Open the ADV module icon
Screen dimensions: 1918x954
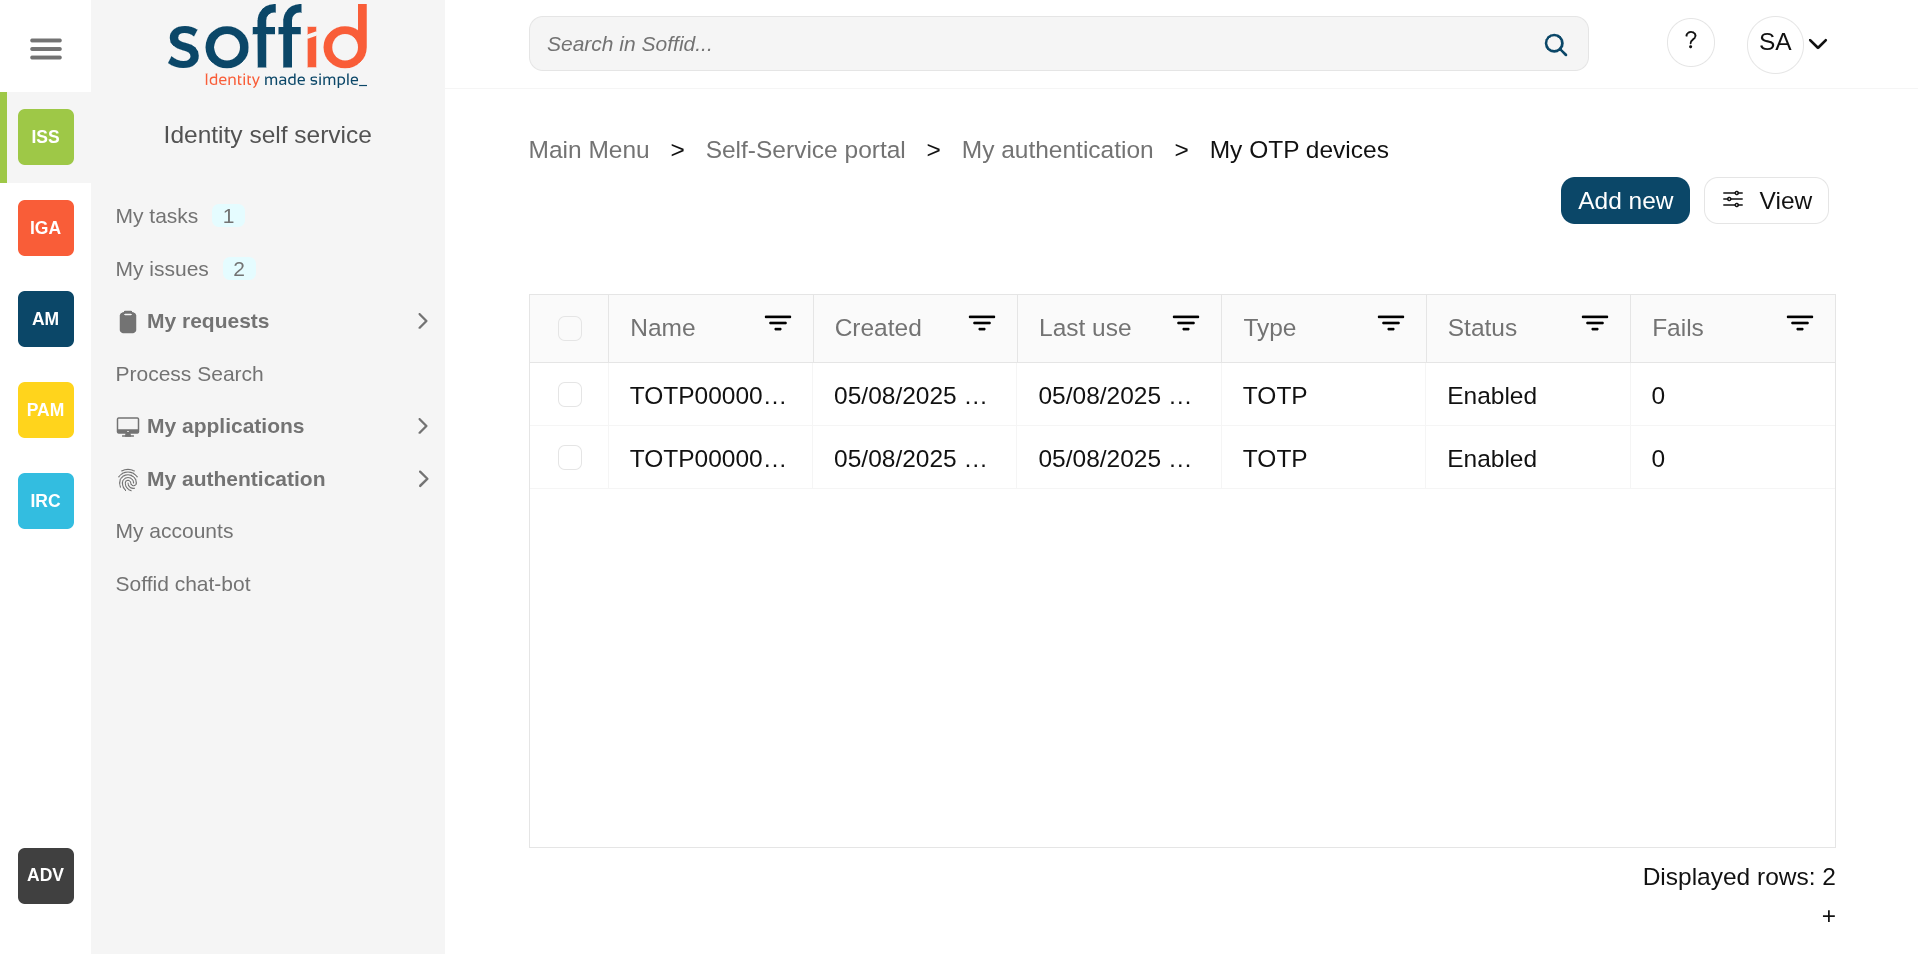coord(45,876)
